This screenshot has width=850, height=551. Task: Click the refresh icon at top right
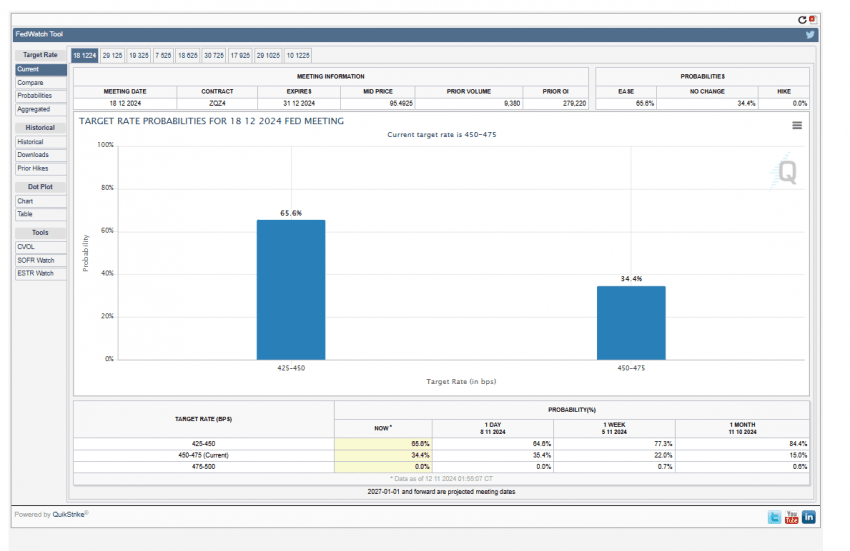(x=802, y=20)
